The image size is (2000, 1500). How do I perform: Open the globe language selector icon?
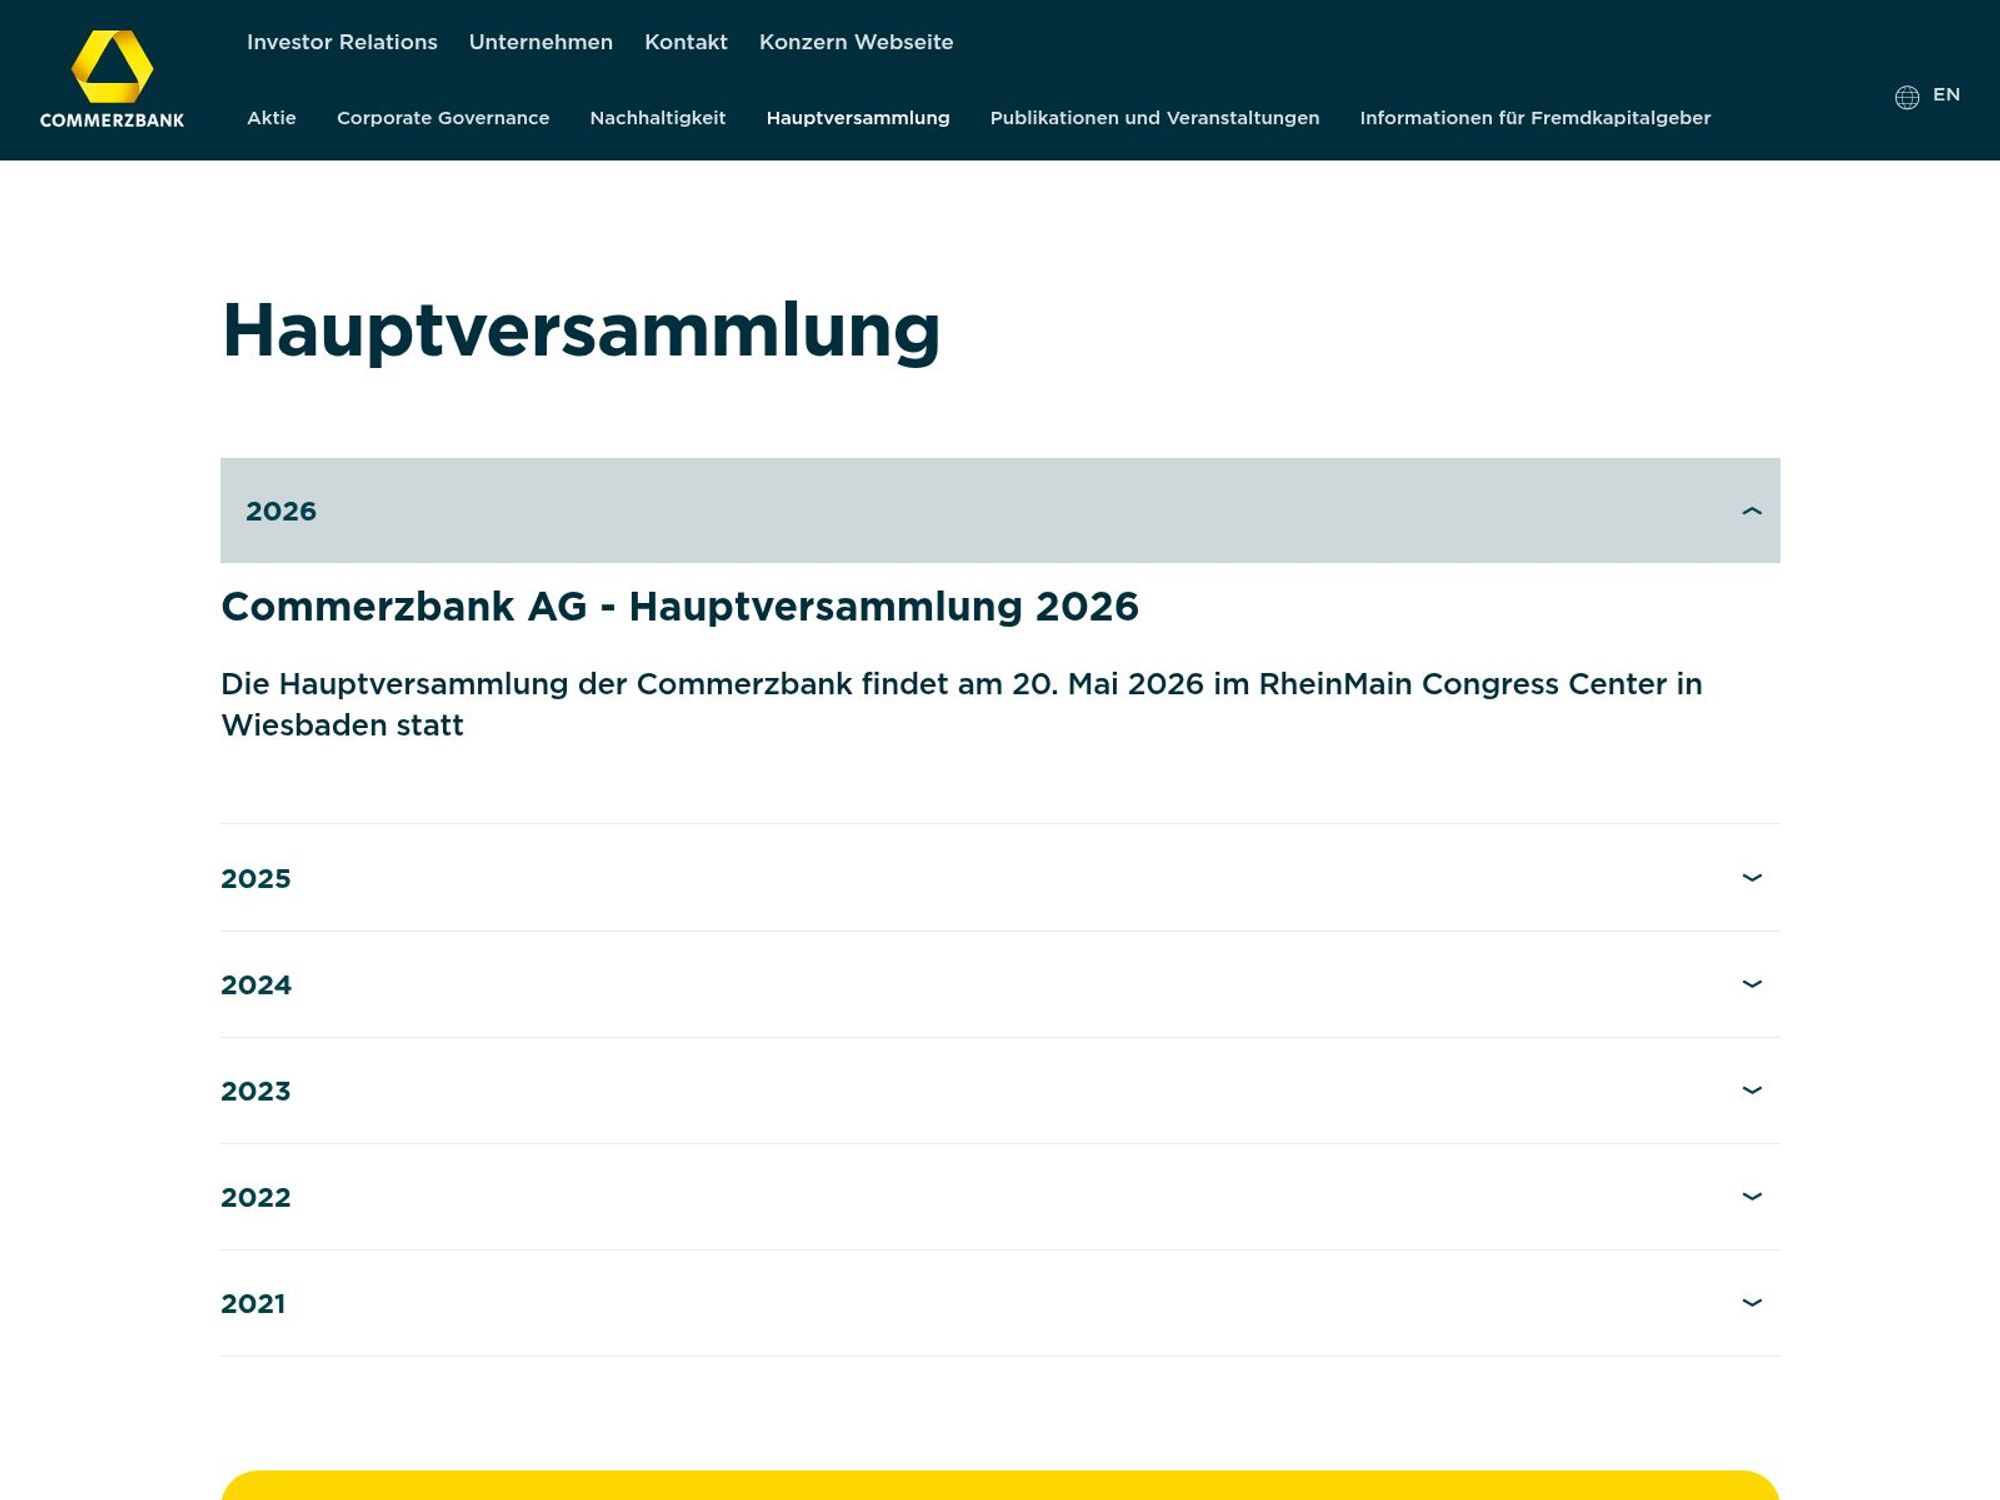[1905, 95]
